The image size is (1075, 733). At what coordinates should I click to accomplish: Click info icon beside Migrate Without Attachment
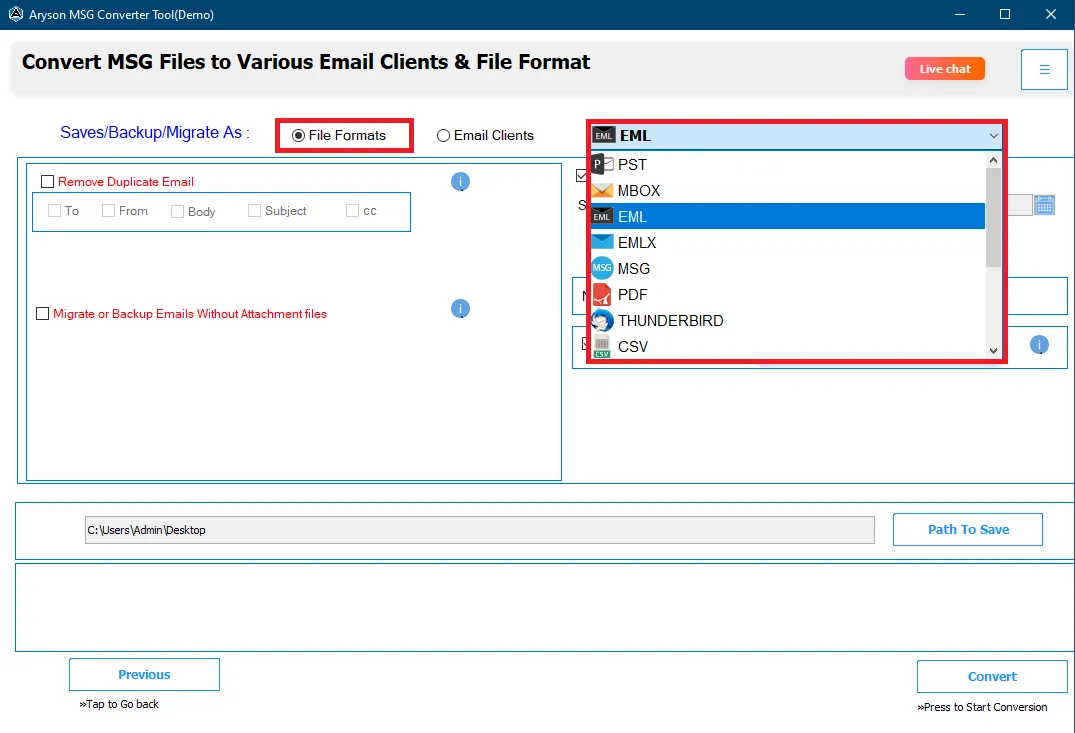click(460, 309)
